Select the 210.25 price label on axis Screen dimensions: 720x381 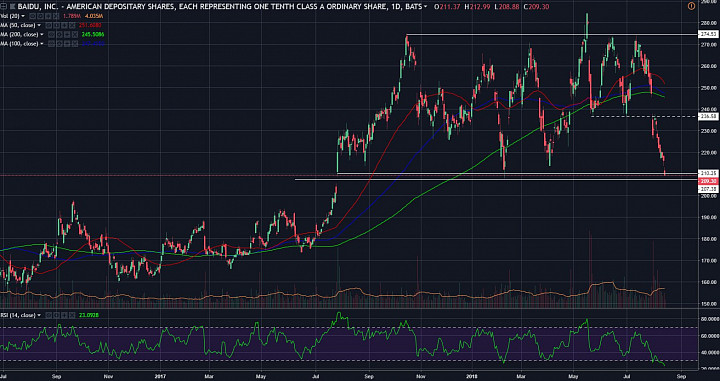coord(709,173)
